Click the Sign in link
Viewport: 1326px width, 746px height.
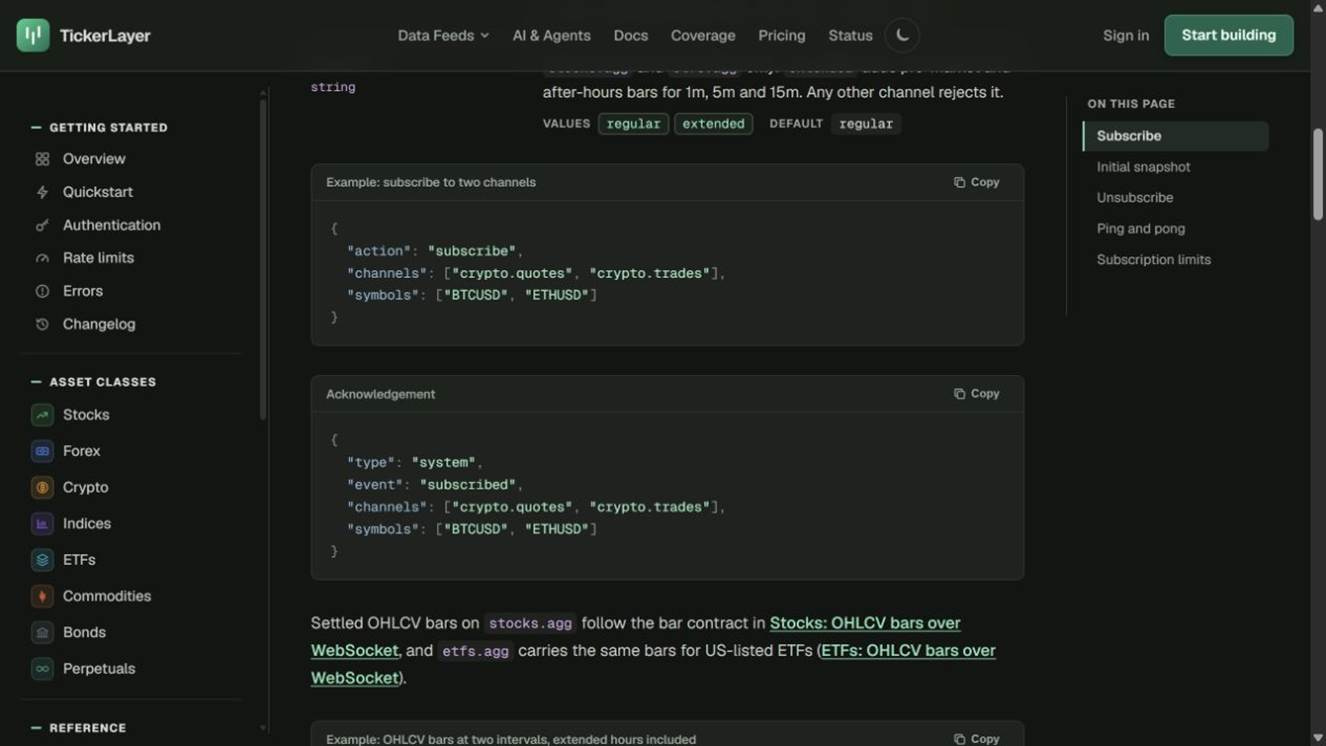[x=1125, y=35]
